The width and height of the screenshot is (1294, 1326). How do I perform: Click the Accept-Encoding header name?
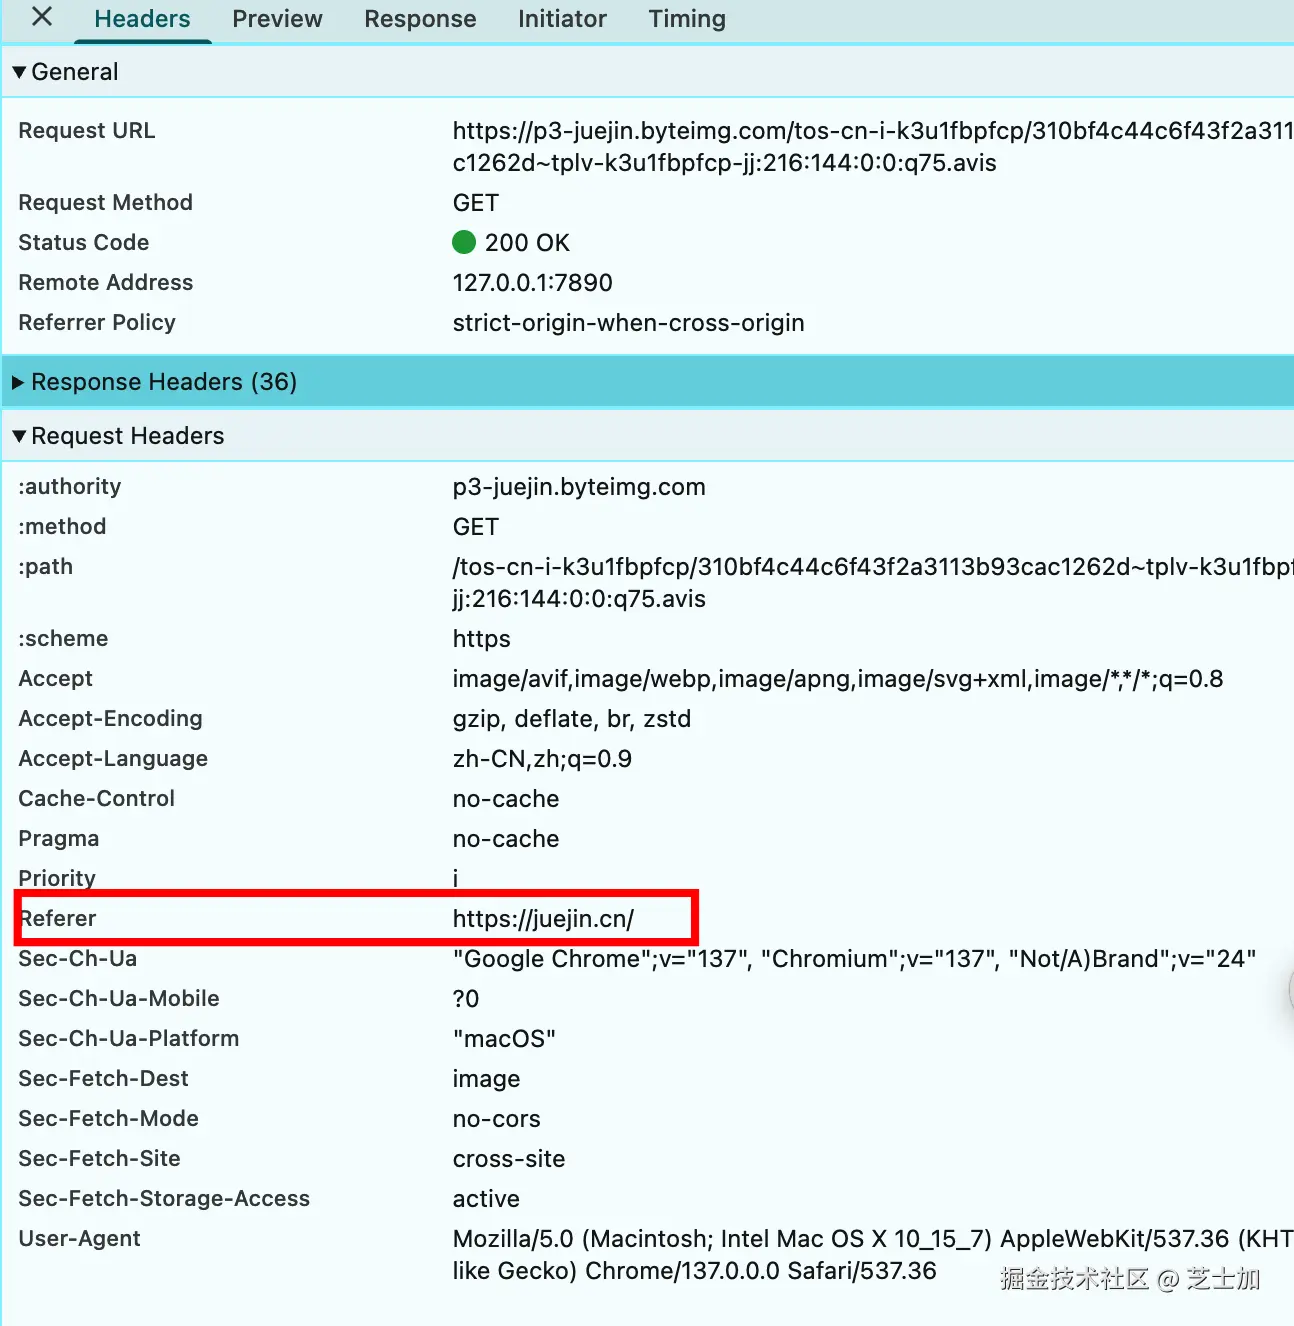[111, 719]
